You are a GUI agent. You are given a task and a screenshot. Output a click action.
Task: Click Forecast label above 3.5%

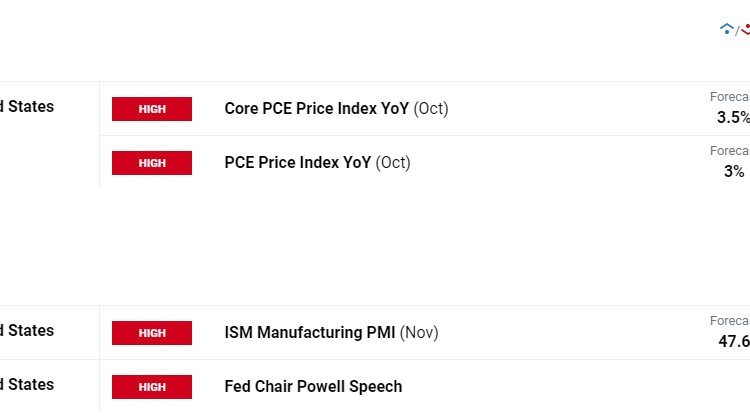pos(730,98)
